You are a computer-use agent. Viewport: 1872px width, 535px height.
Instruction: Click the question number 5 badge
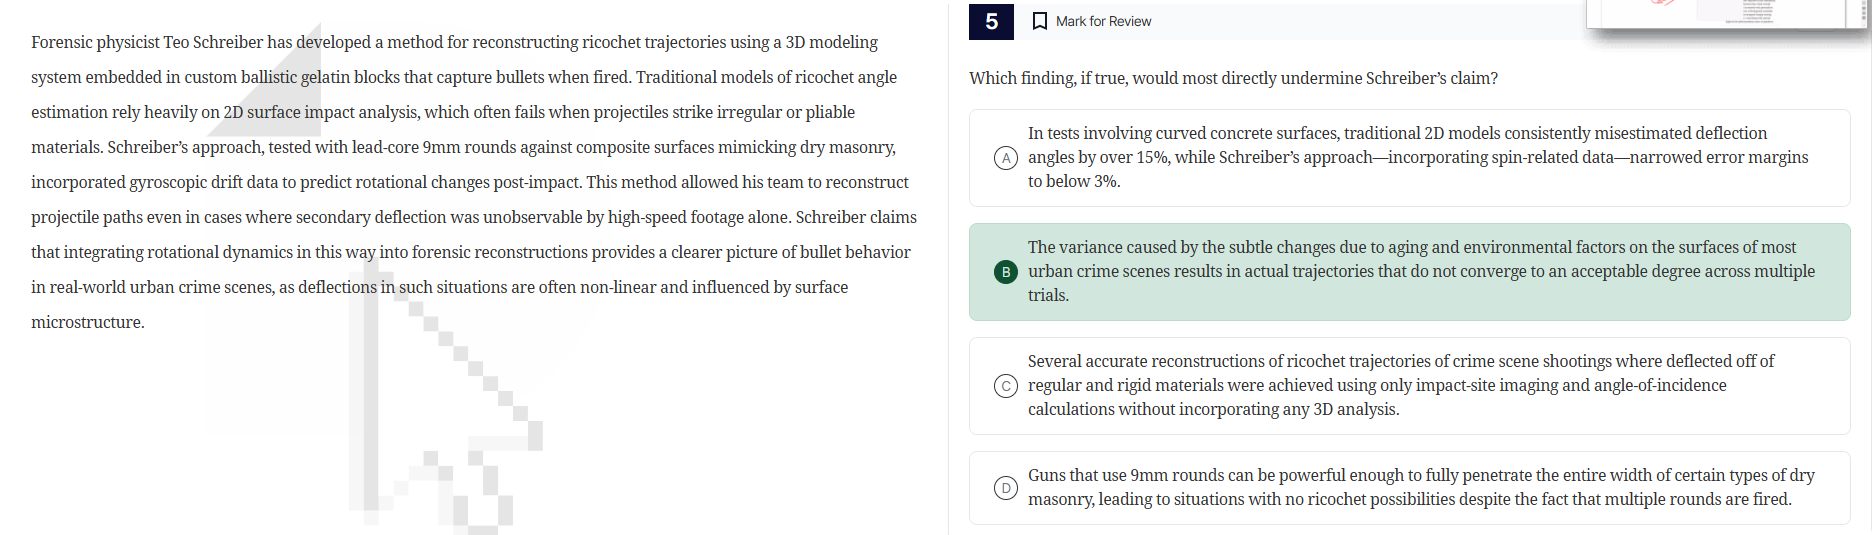pyautogui.click(x=991, y=21)
